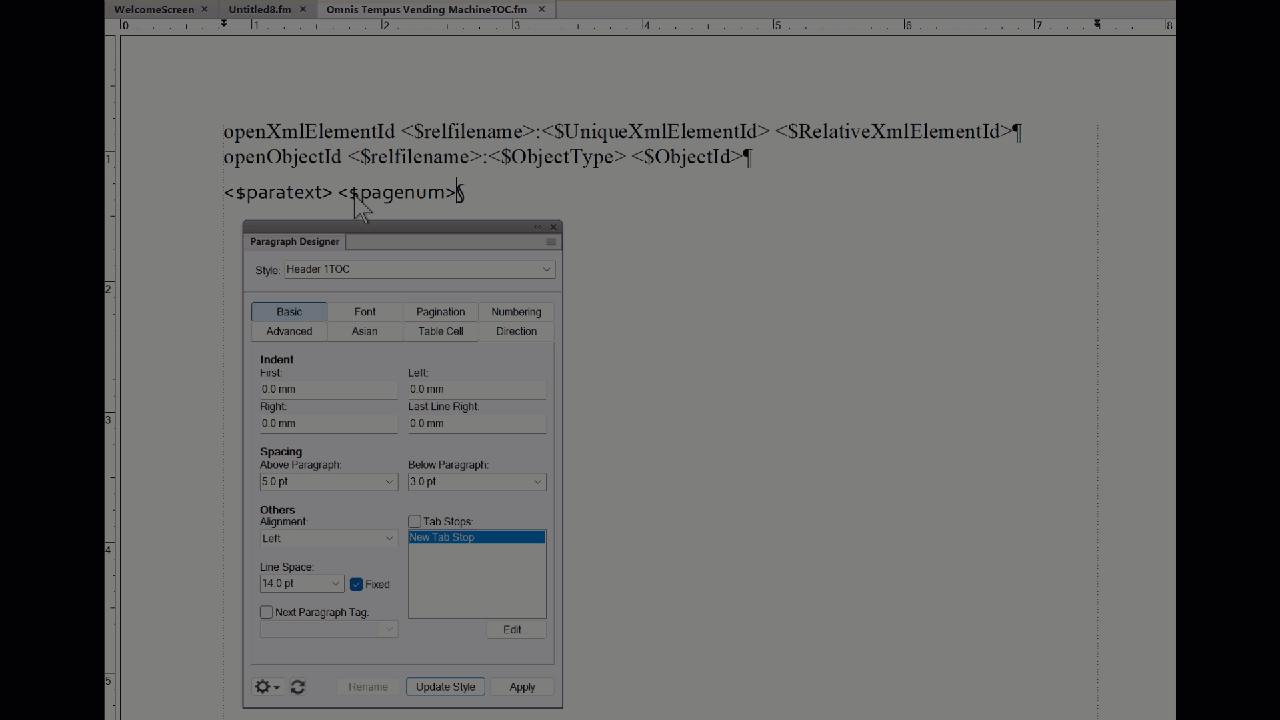1280x720 pixels.
Task: Close the WelcomeScreen document tab
Action: (205, 9)
